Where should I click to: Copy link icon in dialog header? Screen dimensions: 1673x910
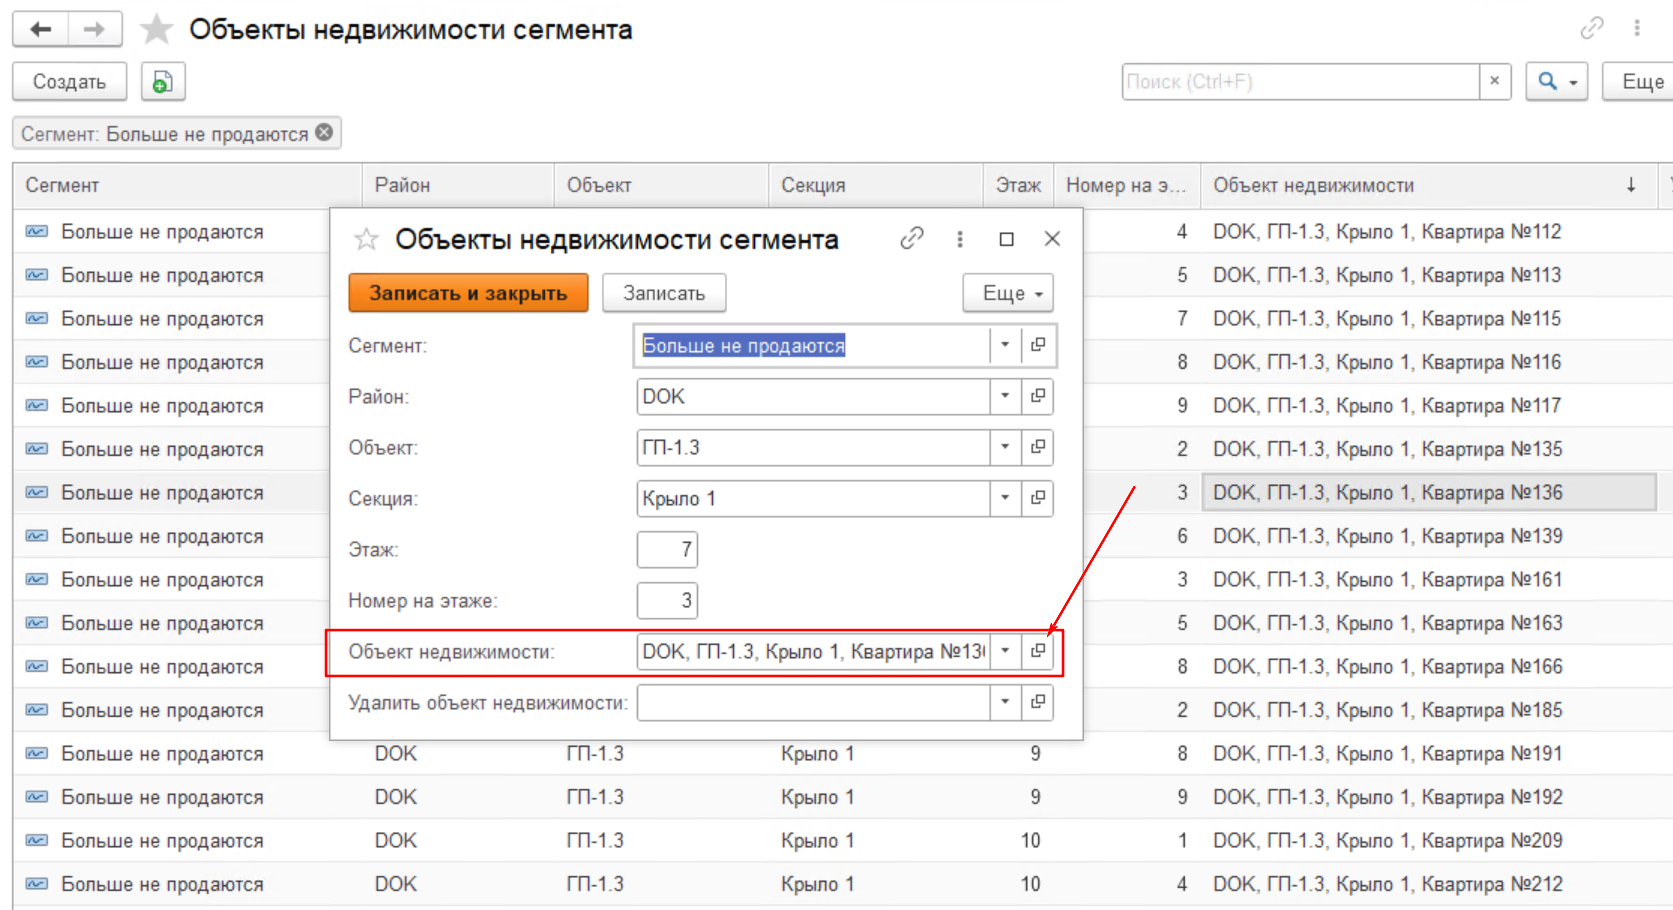point(911,239)
